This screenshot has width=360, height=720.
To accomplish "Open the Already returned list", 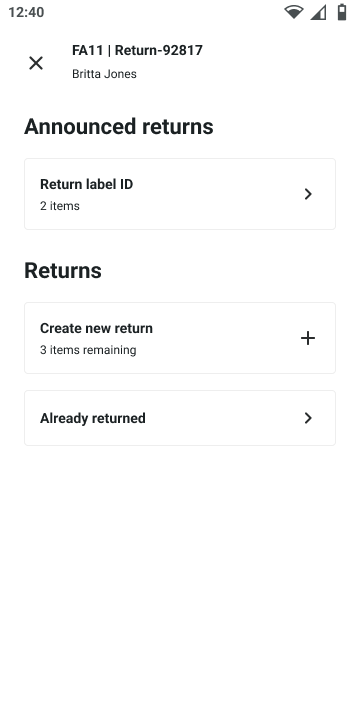I will tap(180, 418).
